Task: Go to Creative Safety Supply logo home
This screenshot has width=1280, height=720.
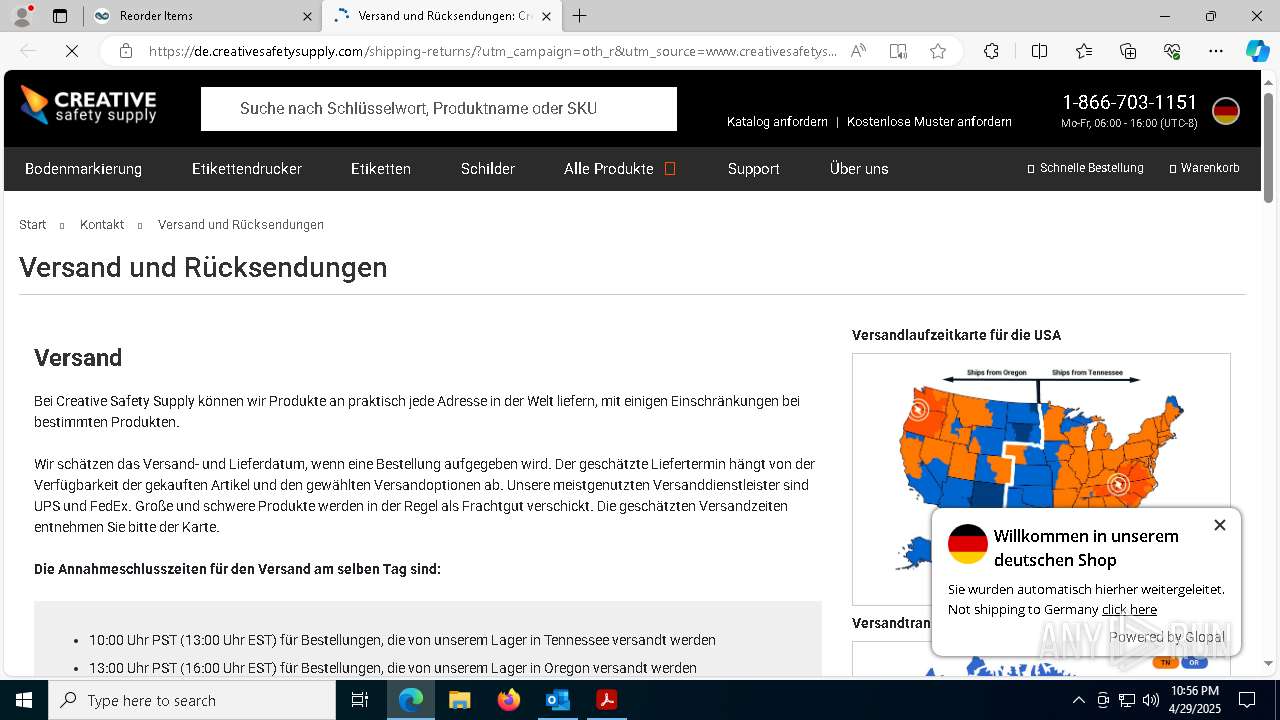Action: coord(88,105)
